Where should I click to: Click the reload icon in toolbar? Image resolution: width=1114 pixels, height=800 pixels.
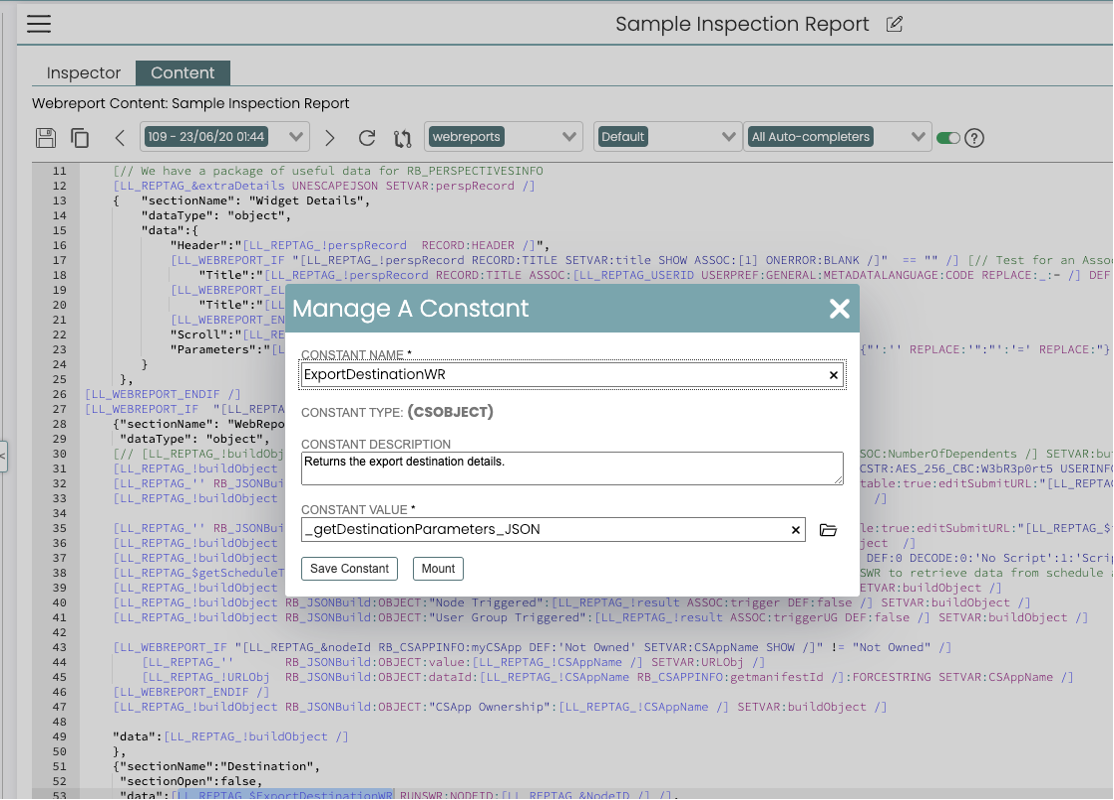[367, 138]
